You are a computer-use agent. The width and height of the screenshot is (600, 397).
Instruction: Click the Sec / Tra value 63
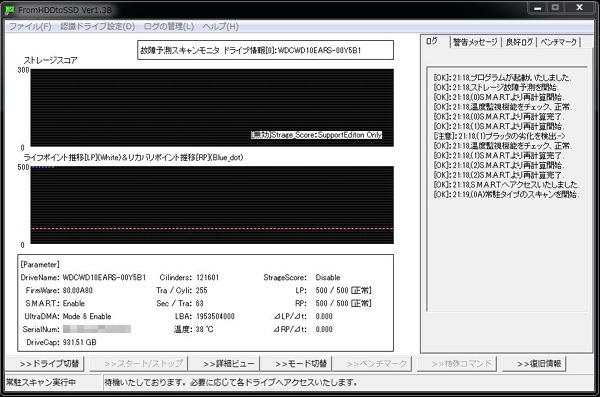tap(200, 304)
